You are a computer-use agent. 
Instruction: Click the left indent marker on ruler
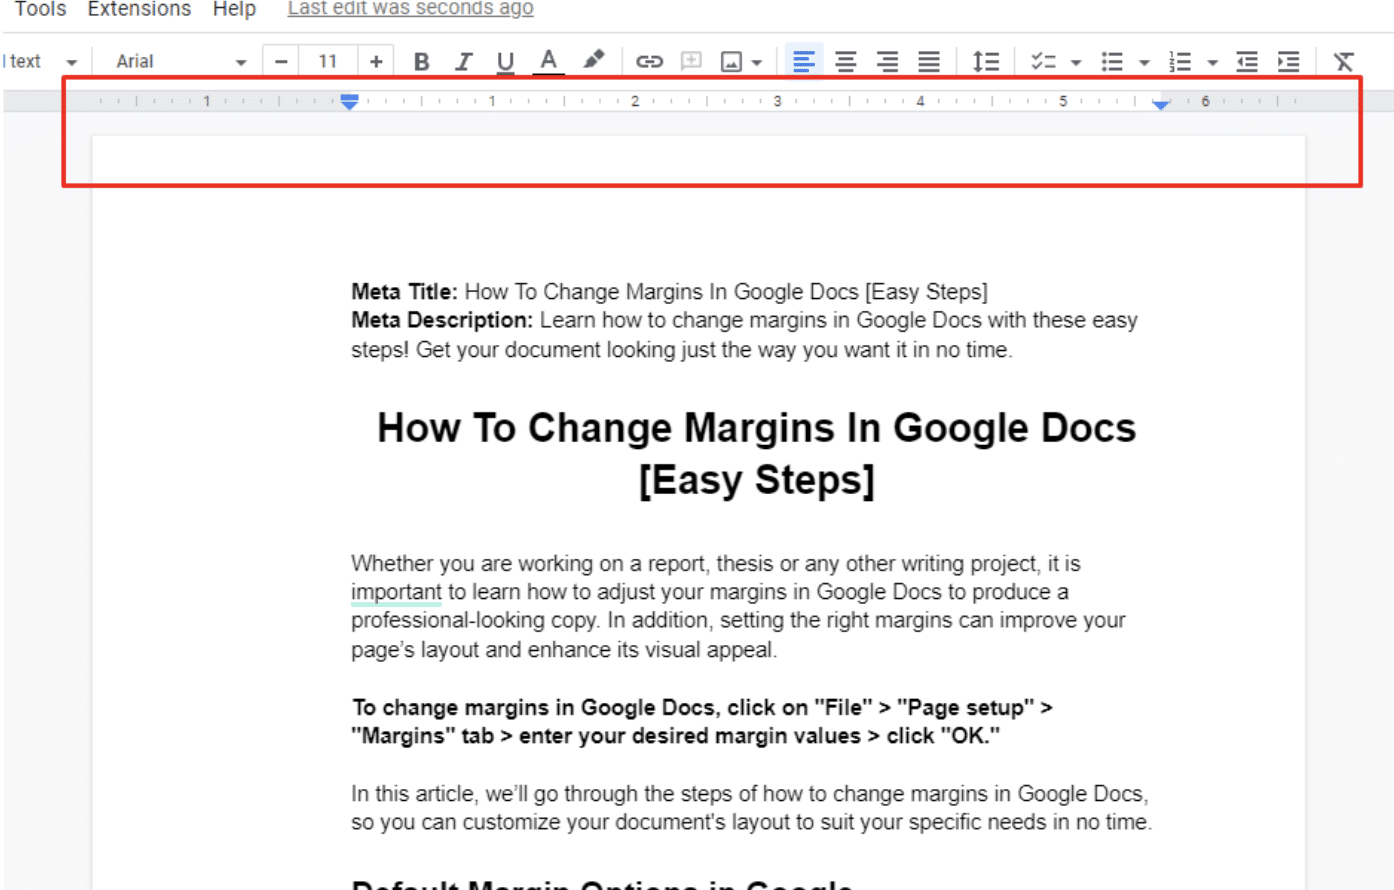tap(349, 102)
